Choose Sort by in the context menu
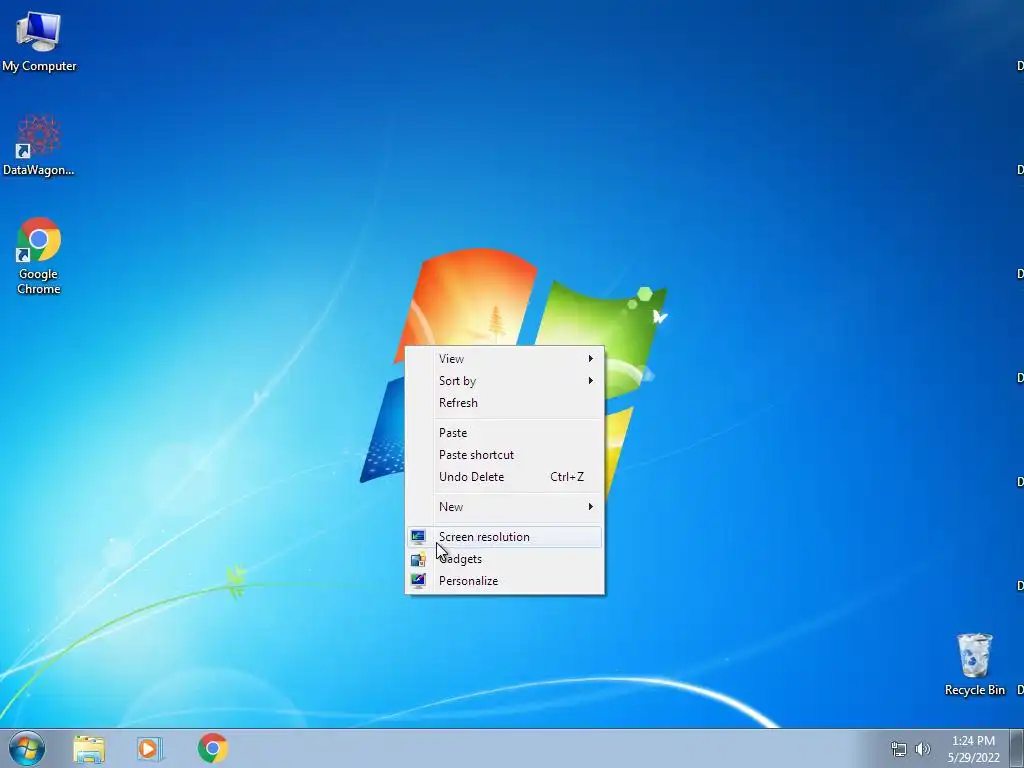Screen dimensions: 1024x768 coord(504,381)
